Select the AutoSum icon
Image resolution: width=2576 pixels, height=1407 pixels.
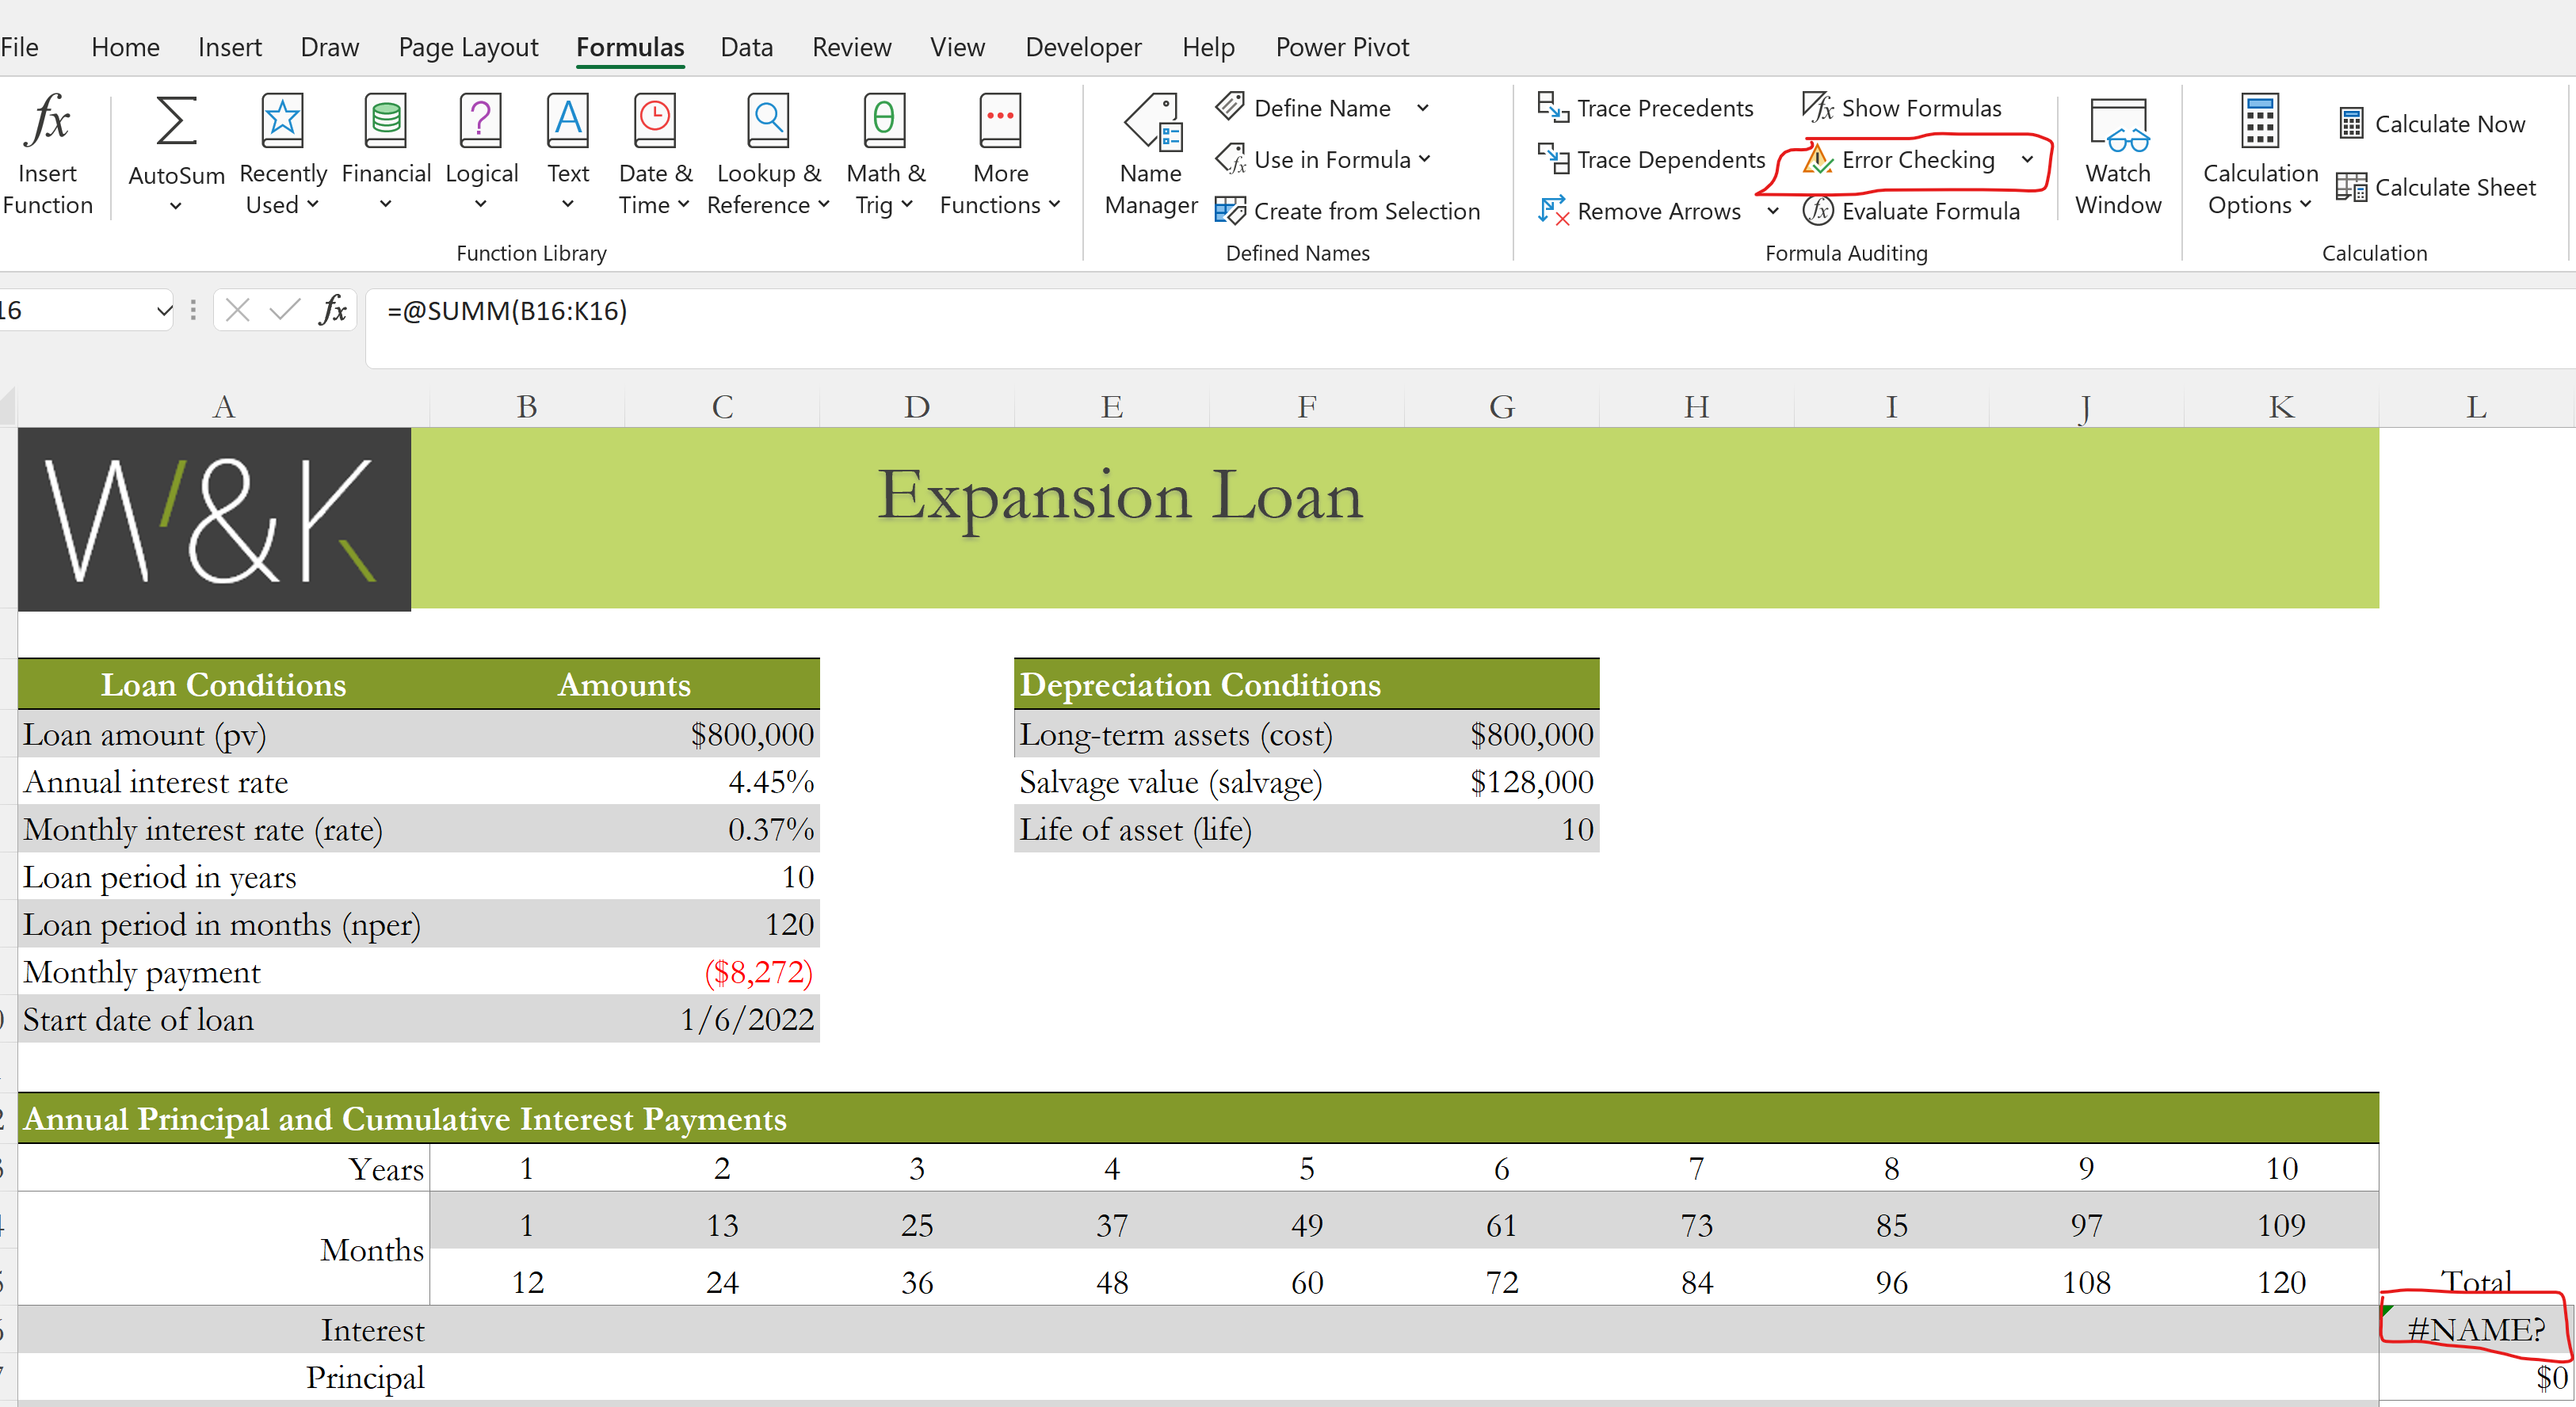pos(175,150)
